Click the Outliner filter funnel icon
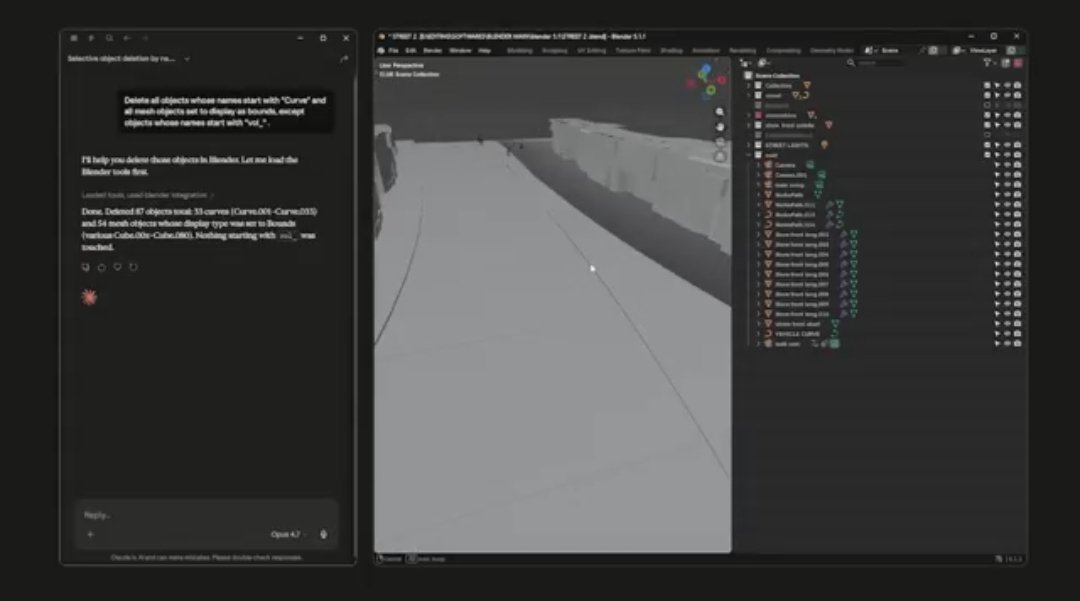 pyautogui.click(x=987, y=63)
